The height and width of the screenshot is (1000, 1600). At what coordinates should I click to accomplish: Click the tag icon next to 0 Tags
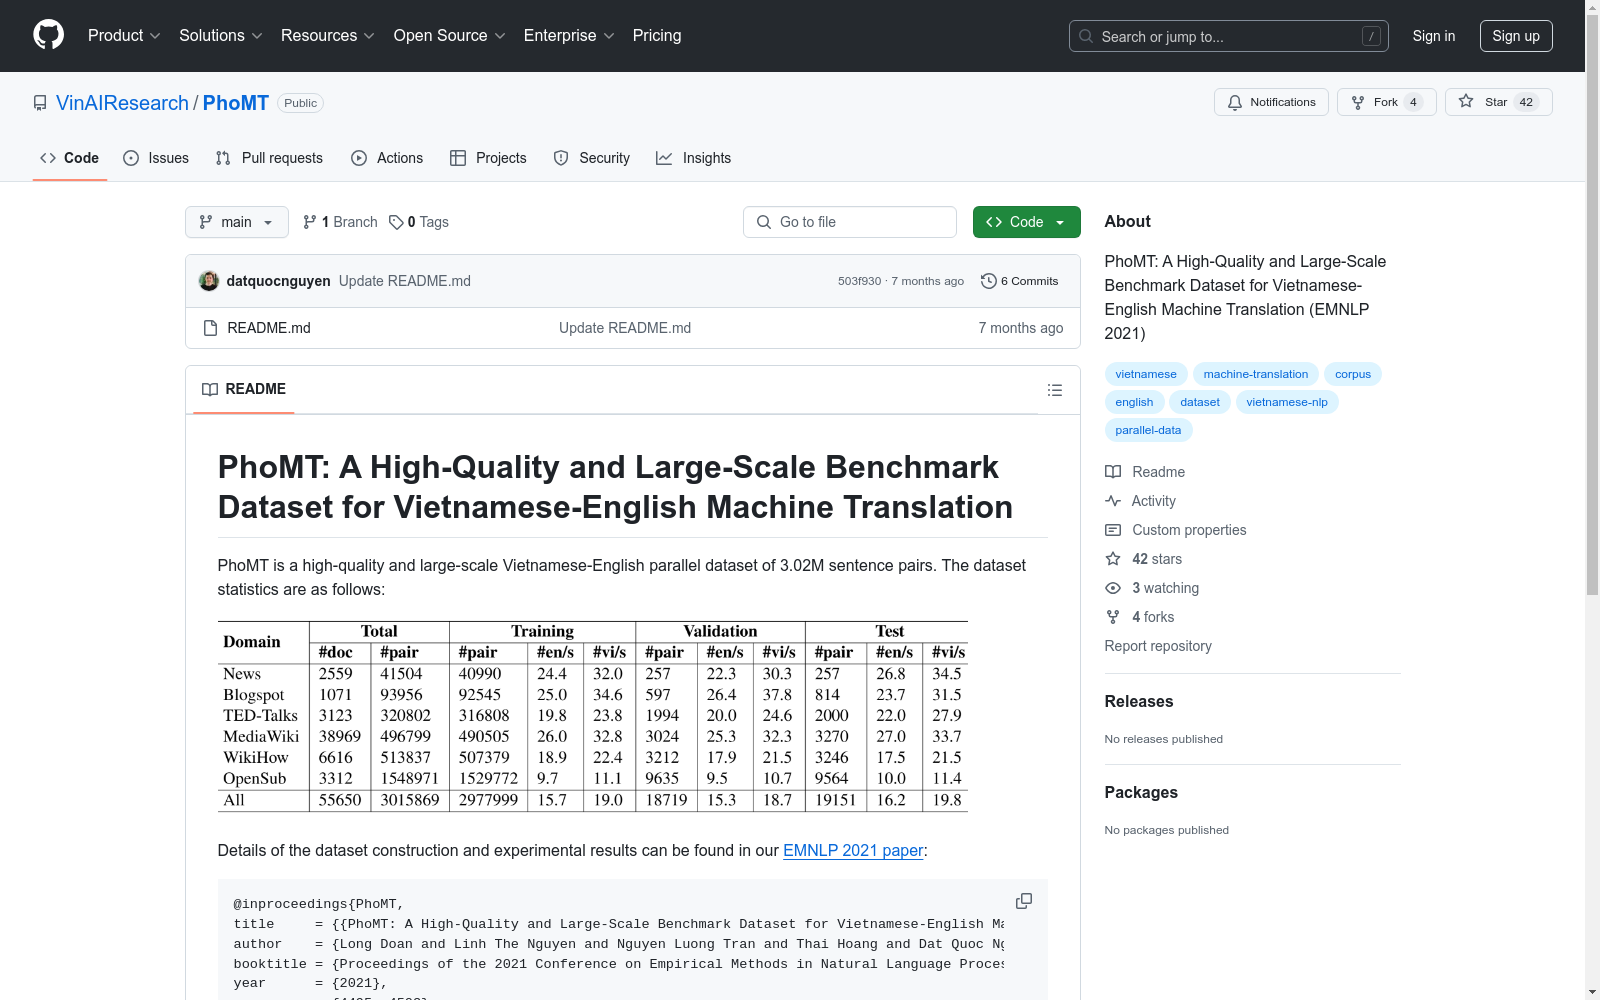click(x=396, y=222)
